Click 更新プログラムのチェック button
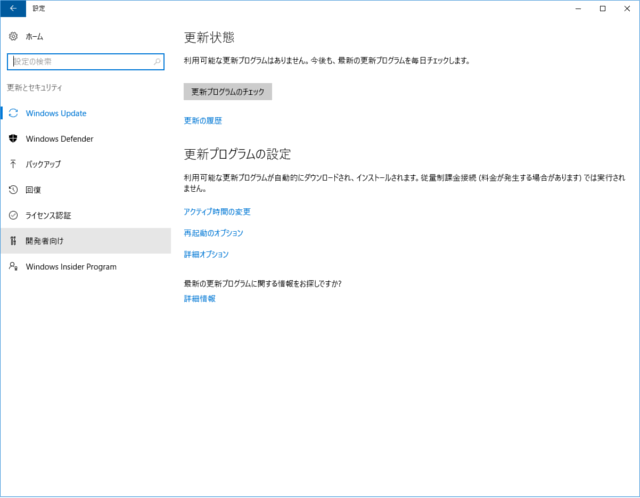640x498 pixels. click(228, 91)
